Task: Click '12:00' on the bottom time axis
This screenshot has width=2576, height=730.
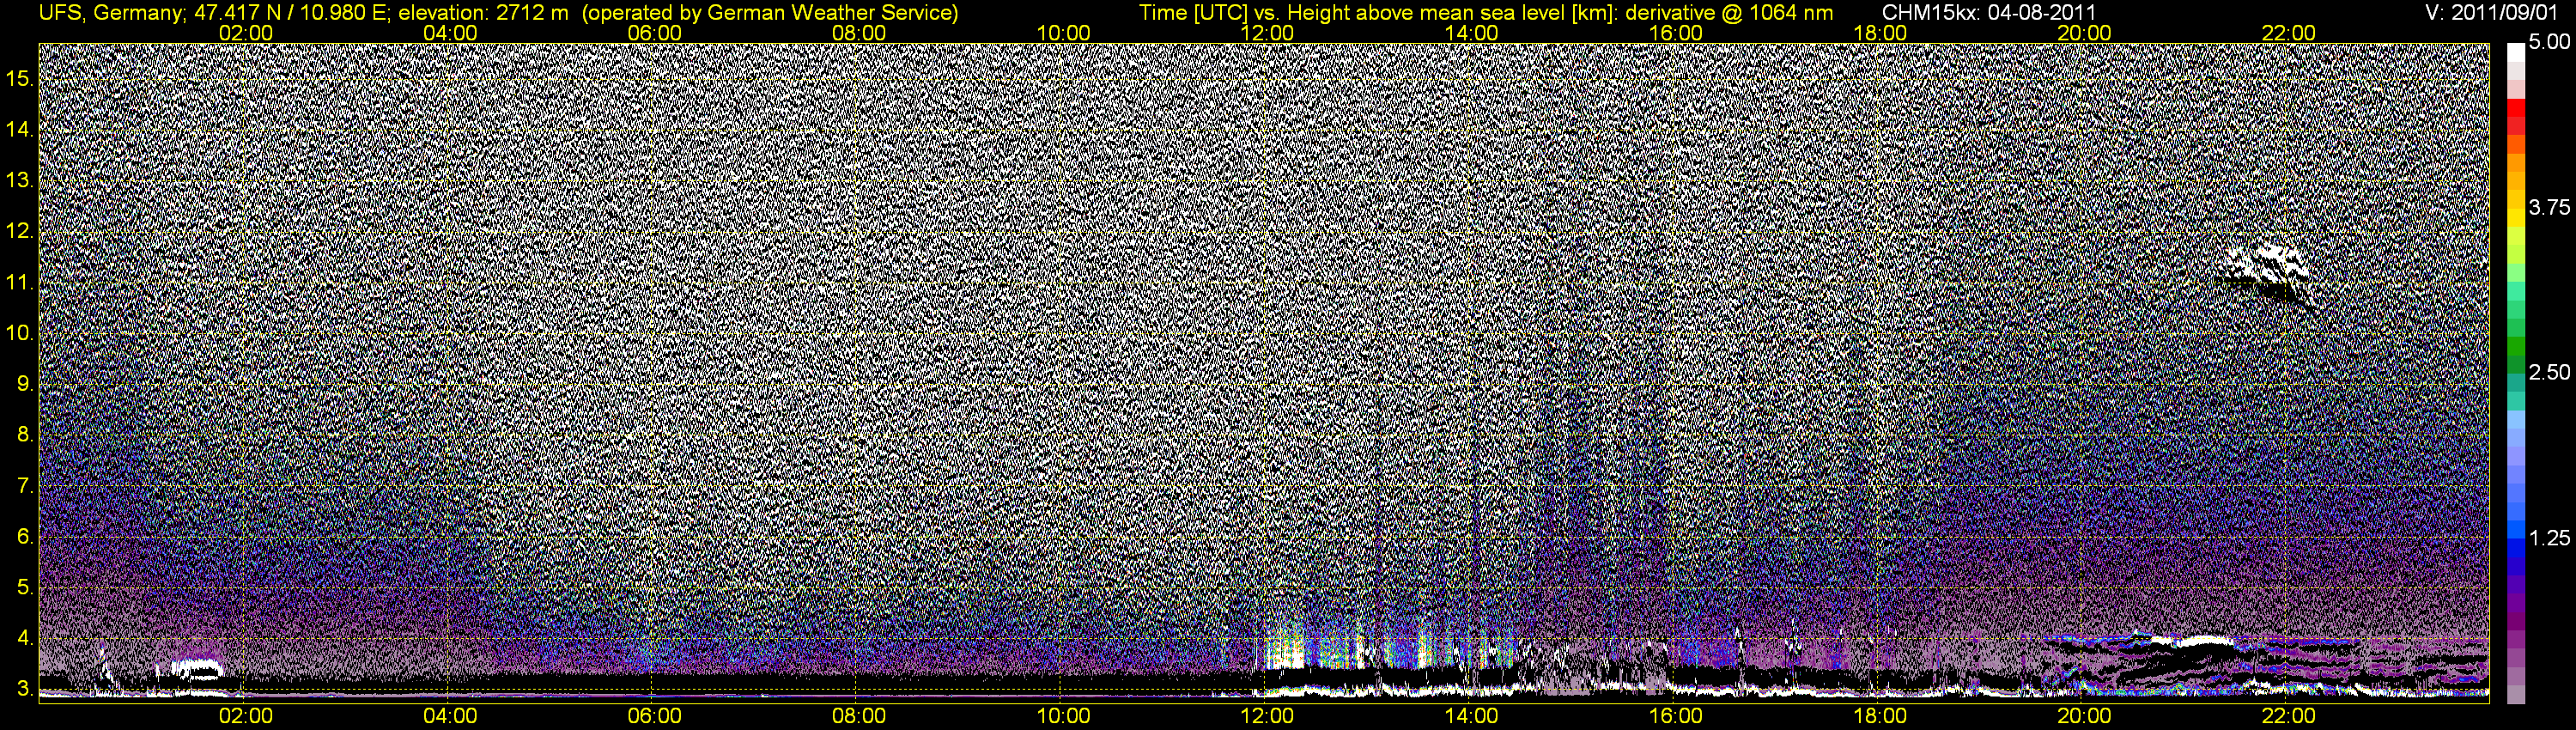Action: [1267, 716]
